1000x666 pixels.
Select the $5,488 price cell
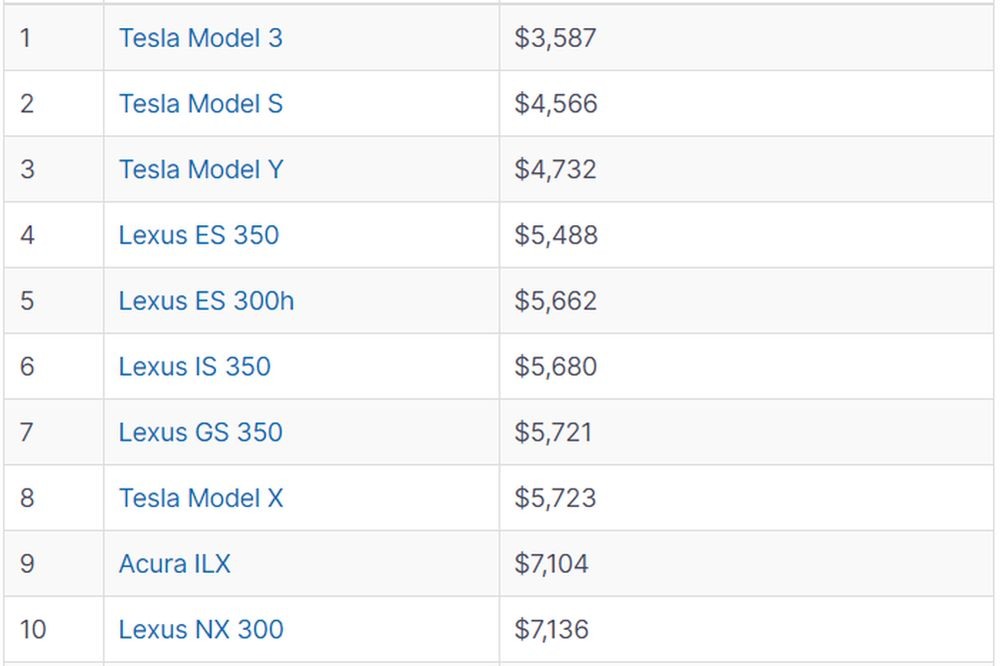click(746, 235)
